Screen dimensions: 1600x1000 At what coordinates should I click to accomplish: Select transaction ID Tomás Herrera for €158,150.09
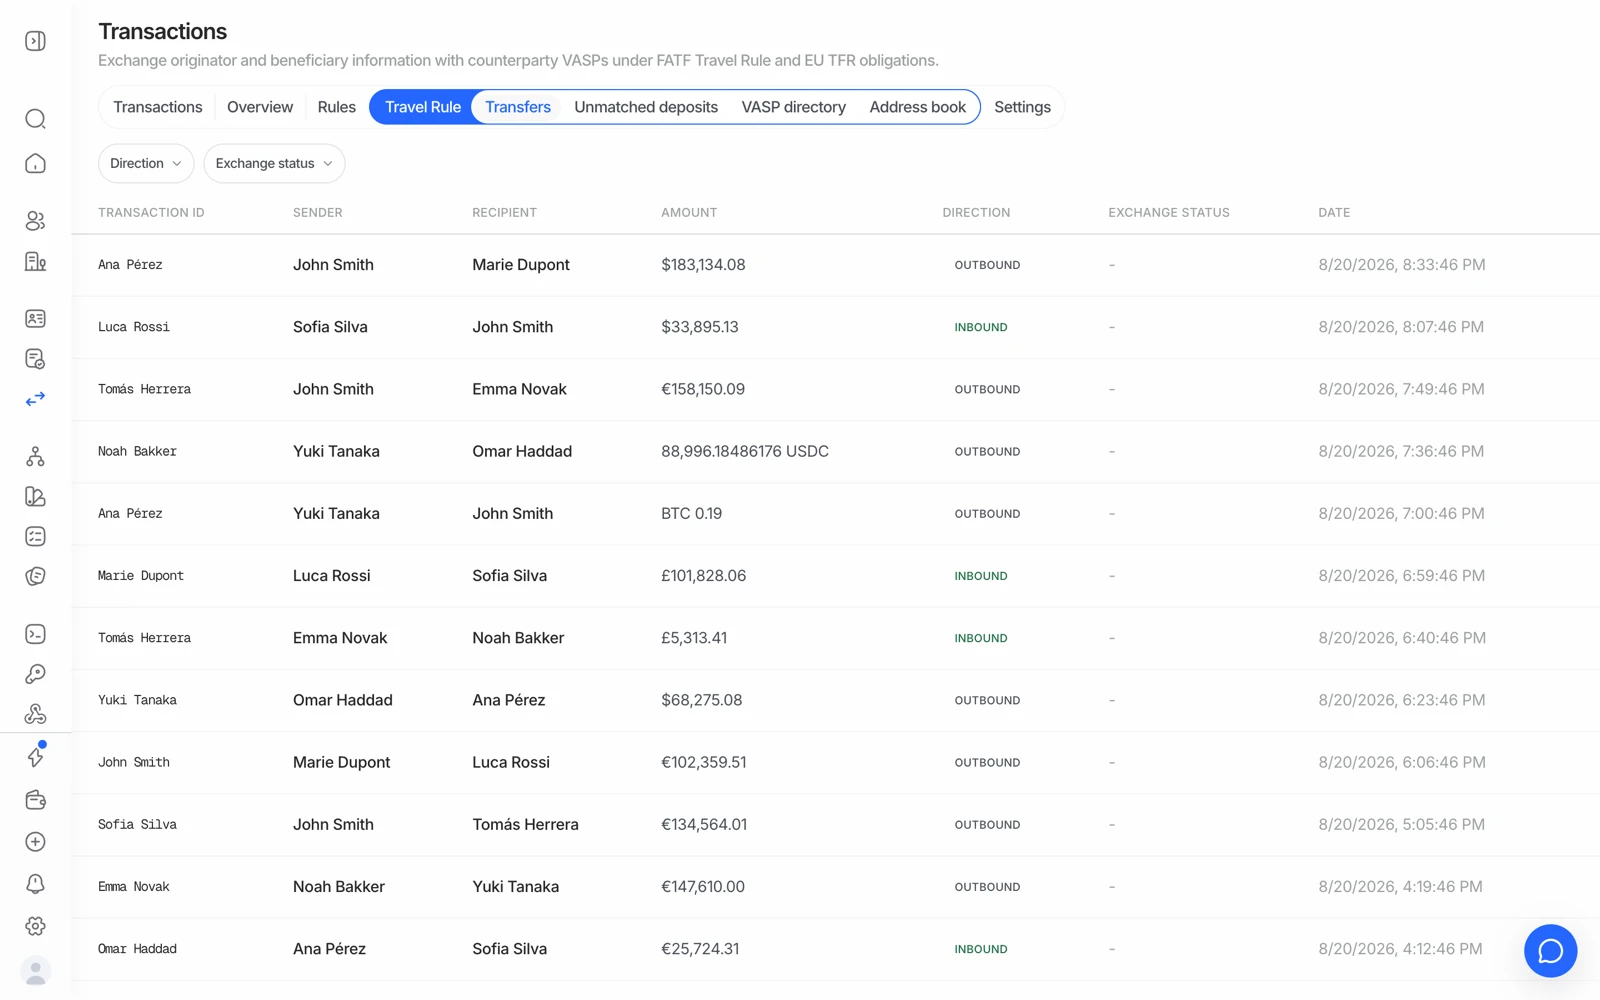144,389
